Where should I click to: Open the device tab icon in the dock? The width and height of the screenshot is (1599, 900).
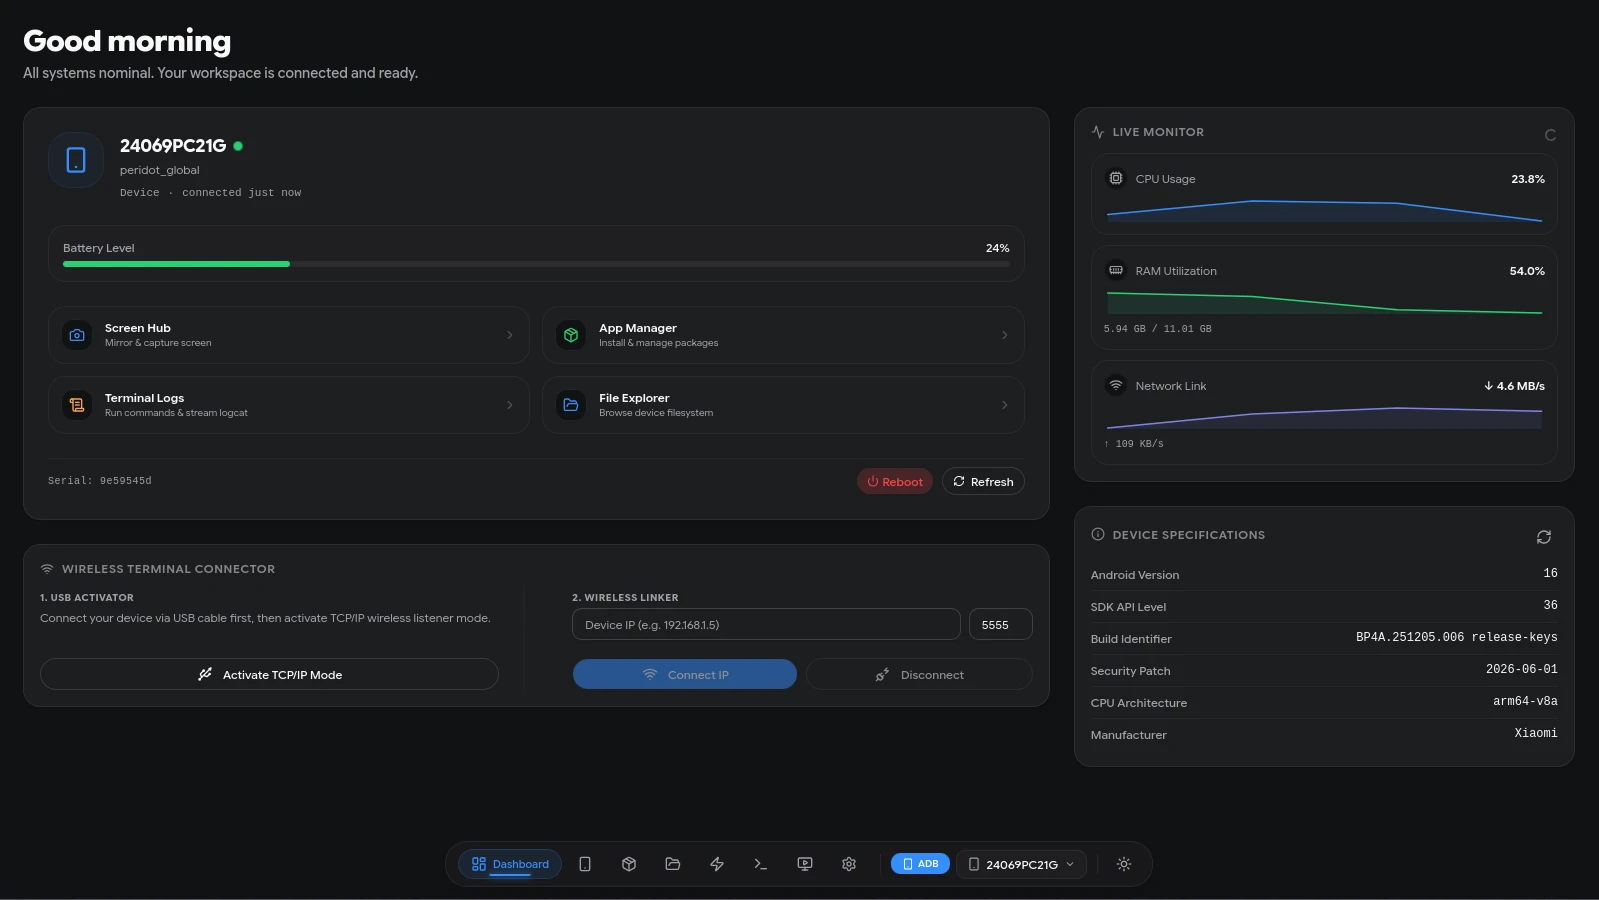coord(585,864)
